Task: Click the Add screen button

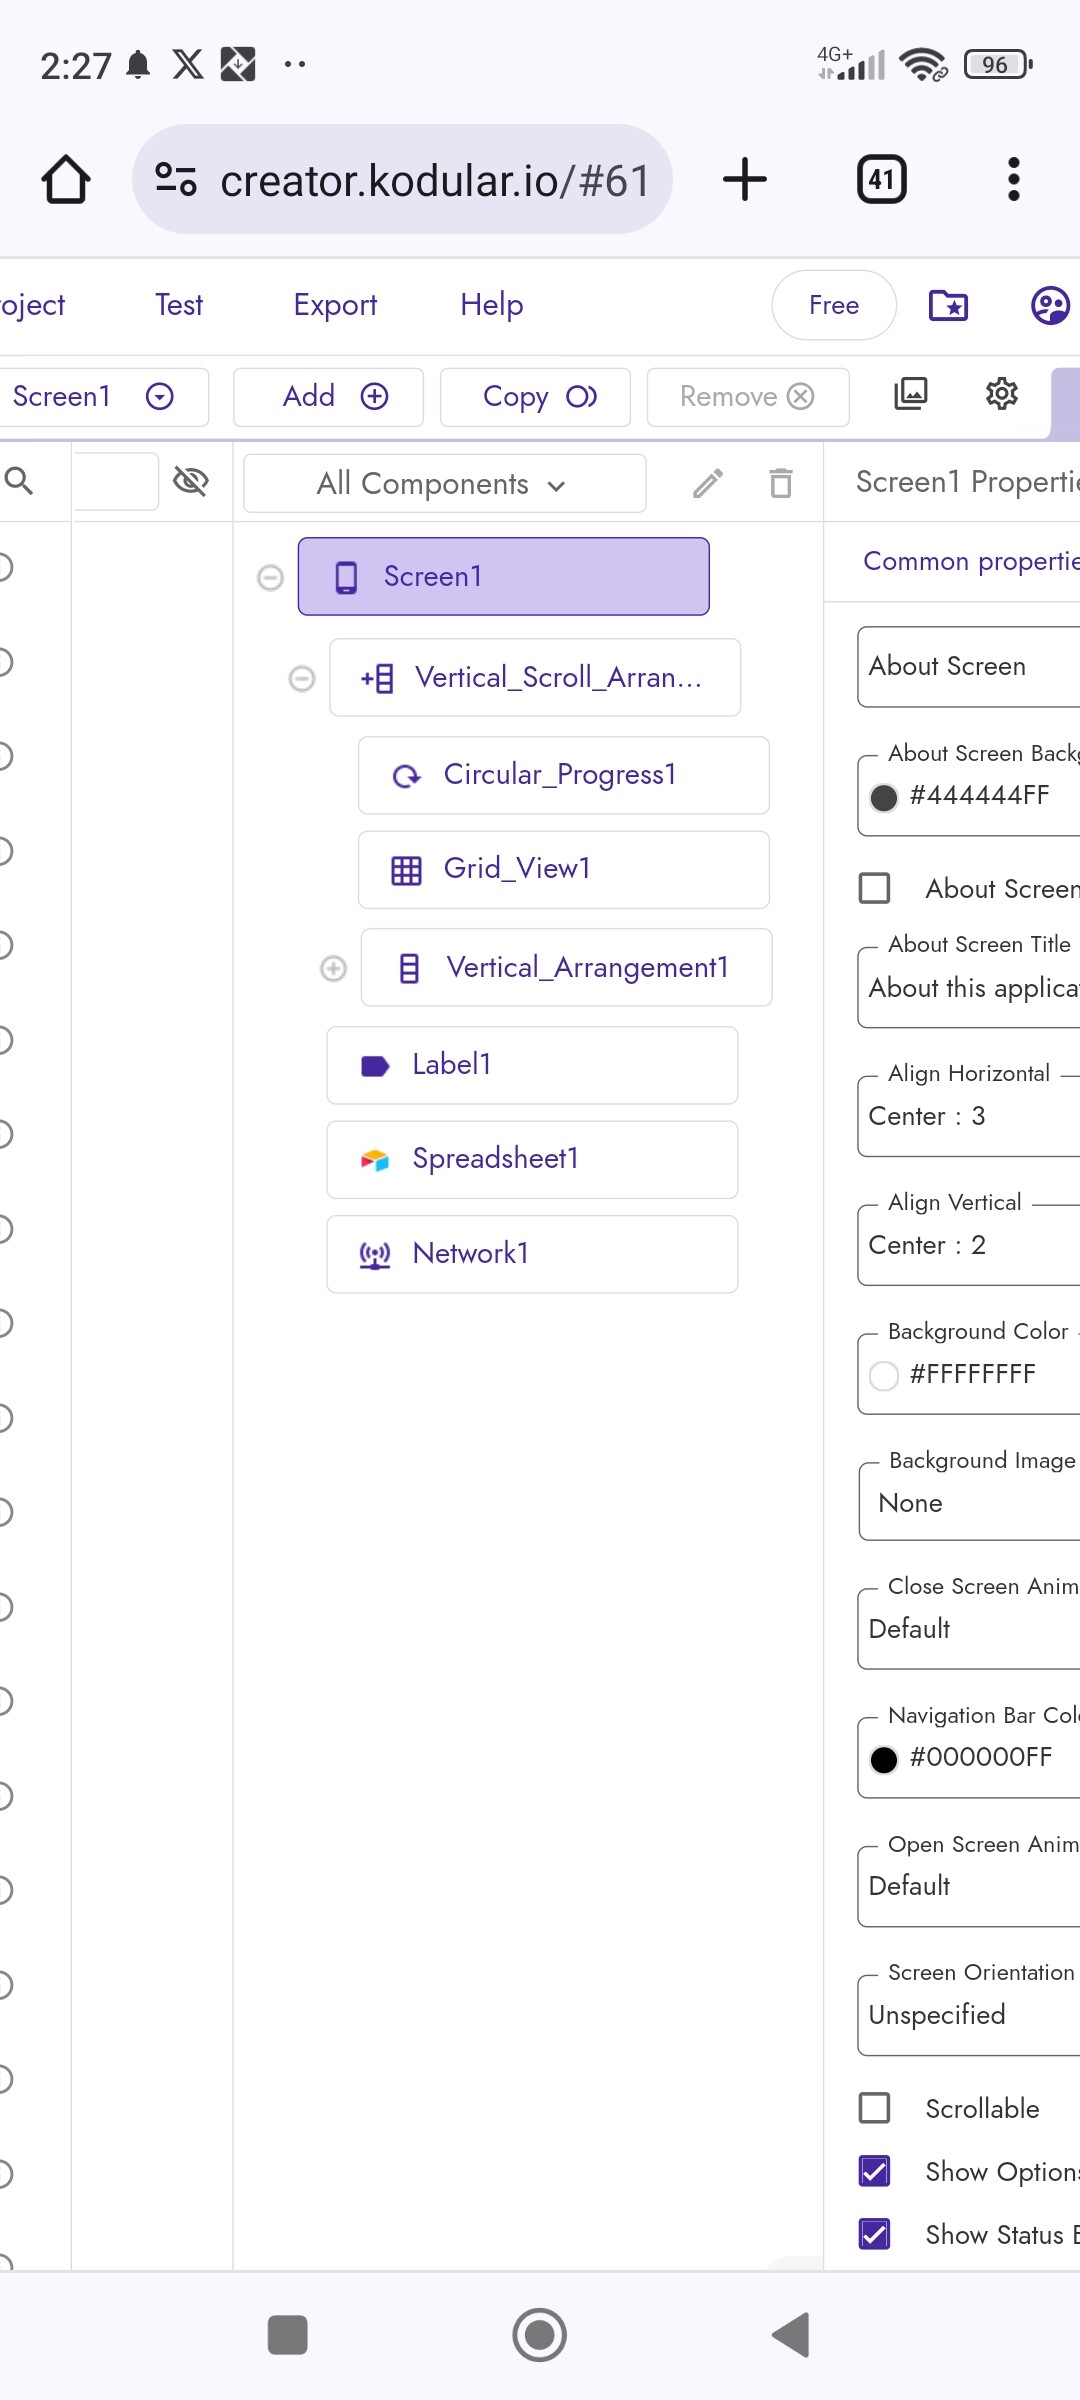Action: pyautogui.click(x=329, y=397)
